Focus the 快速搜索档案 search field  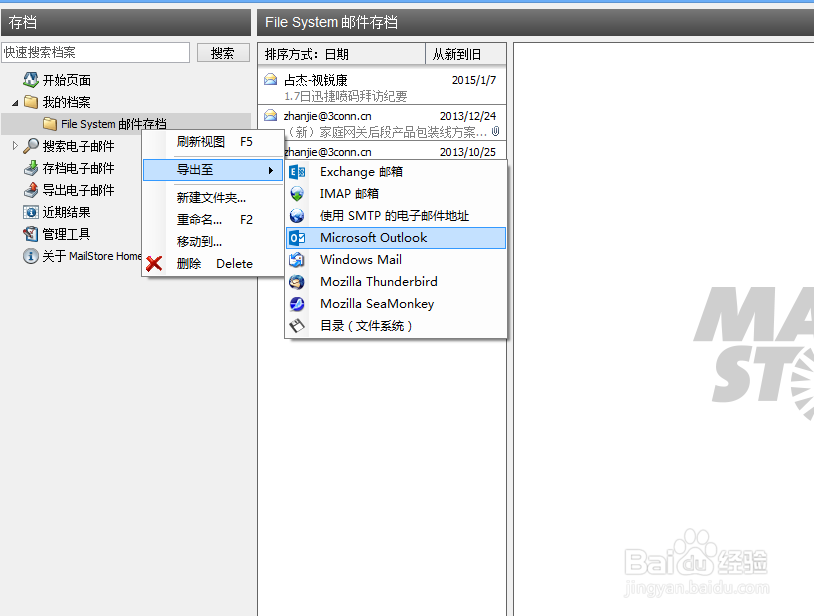click(96, 52)
